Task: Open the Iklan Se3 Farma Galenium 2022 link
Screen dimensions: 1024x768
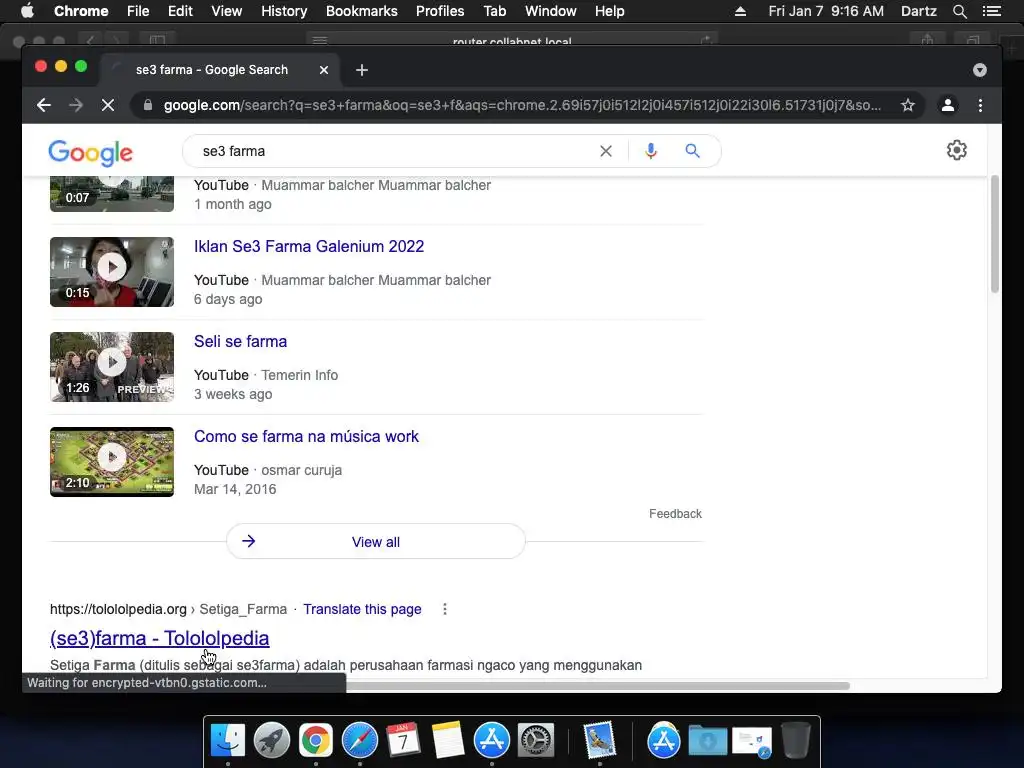Action: click(x=309, y=246)
